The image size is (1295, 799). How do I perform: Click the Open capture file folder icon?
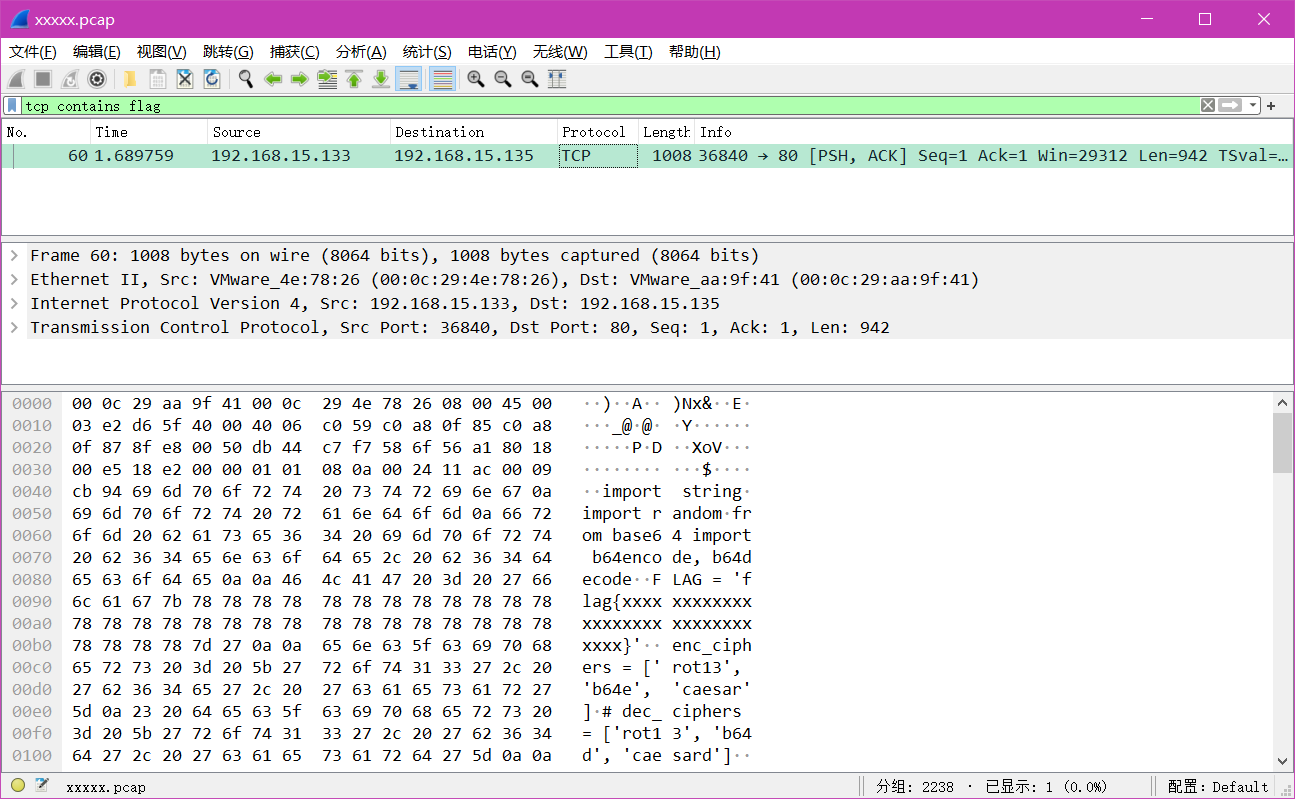click(130, 79)
